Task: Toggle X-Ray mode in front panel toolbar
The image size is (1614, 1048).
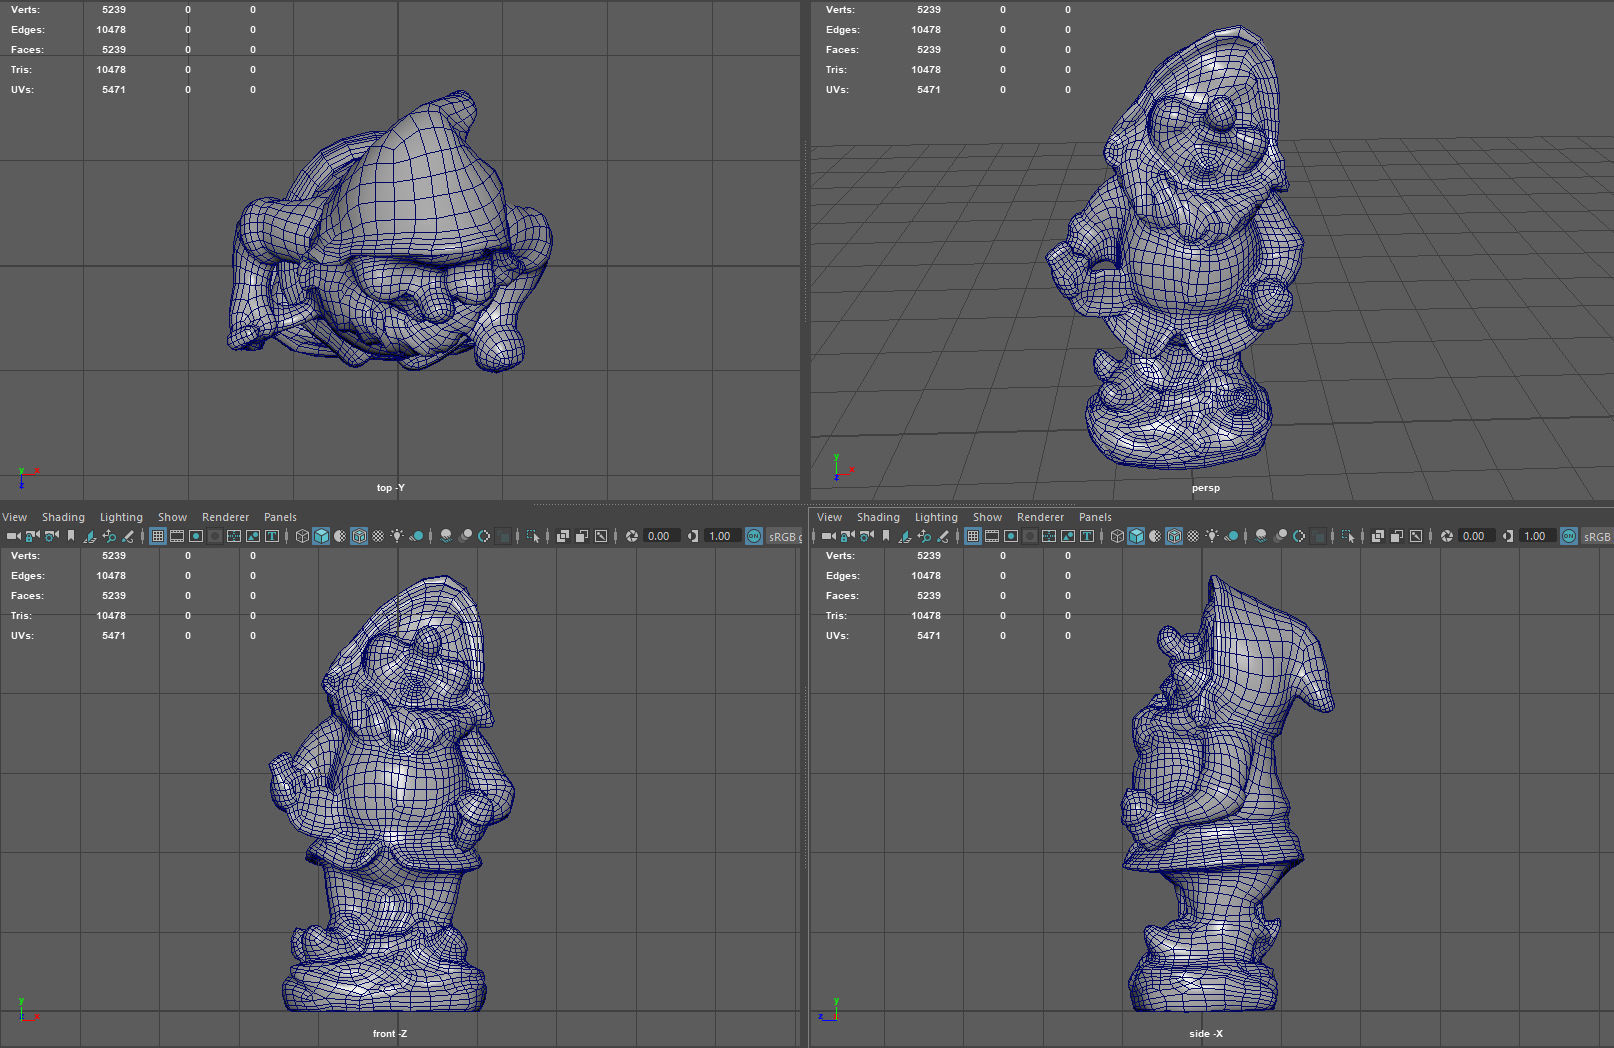Action: (563, 536)
